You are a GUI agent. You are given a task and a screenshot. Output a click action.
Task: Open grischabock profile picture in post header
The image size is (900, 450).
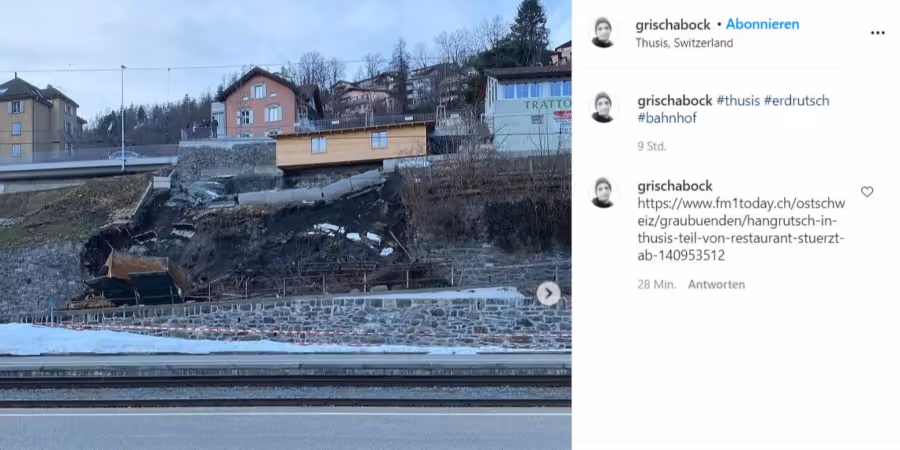(603, 33)
